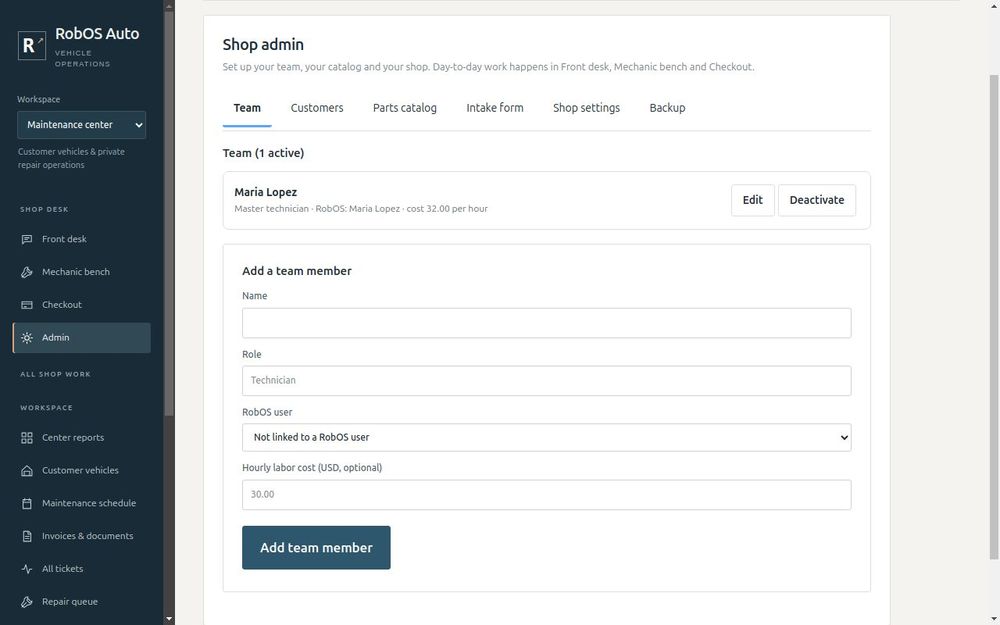Go to Mechanic bench
This screenshot has height=625, width=1000.
pos(82,272)
